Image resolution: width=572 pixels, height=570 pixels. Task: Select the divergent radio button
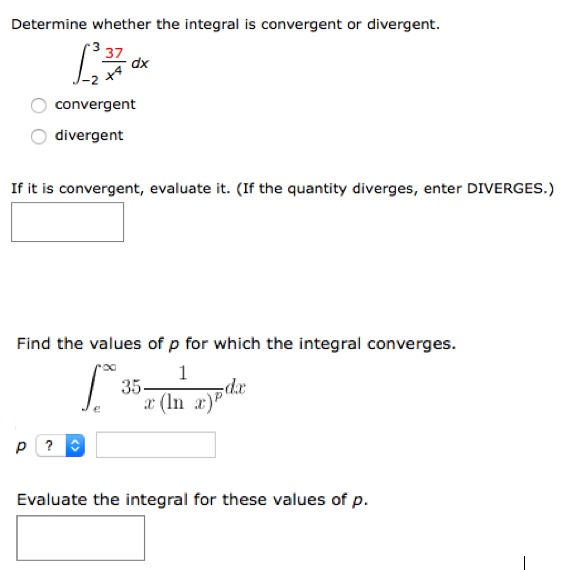coord(39,136)
